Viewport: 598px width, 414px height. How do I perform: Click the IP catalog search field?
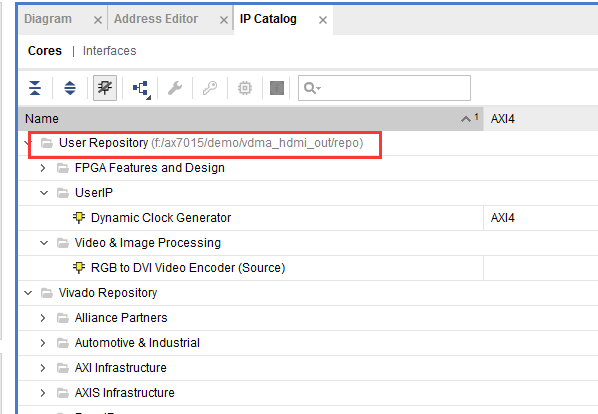(384, 88)
